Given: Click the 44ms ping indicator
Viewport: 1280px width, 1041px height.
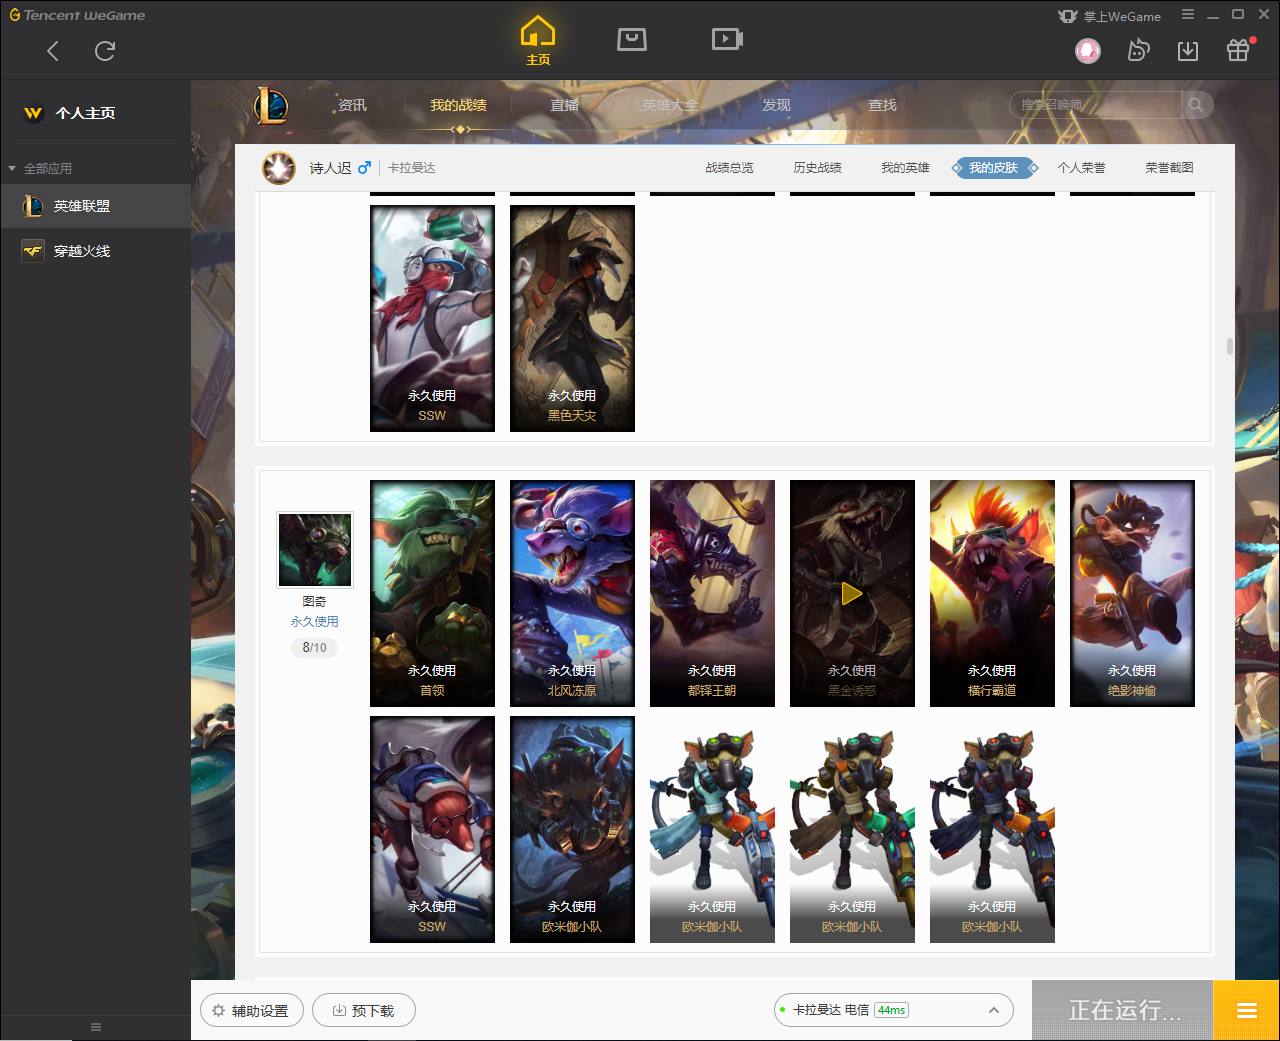Looking at the screenshot, I should [891, 1010].
